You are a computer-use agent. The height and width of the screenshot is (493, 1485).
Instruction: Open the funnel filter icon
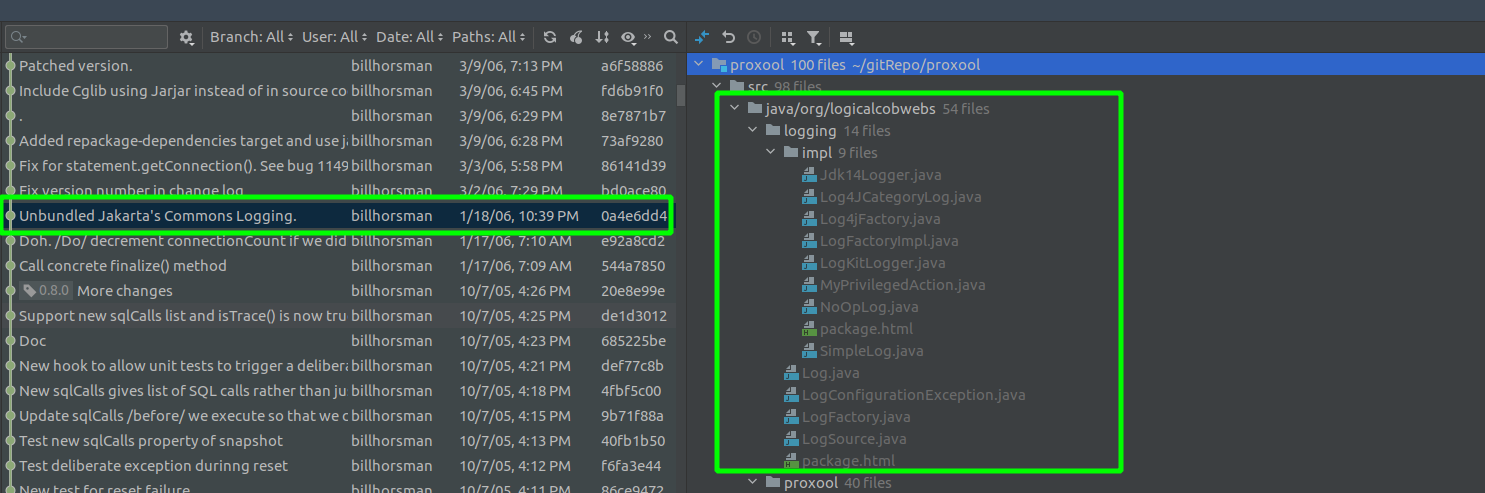[814, 37]
